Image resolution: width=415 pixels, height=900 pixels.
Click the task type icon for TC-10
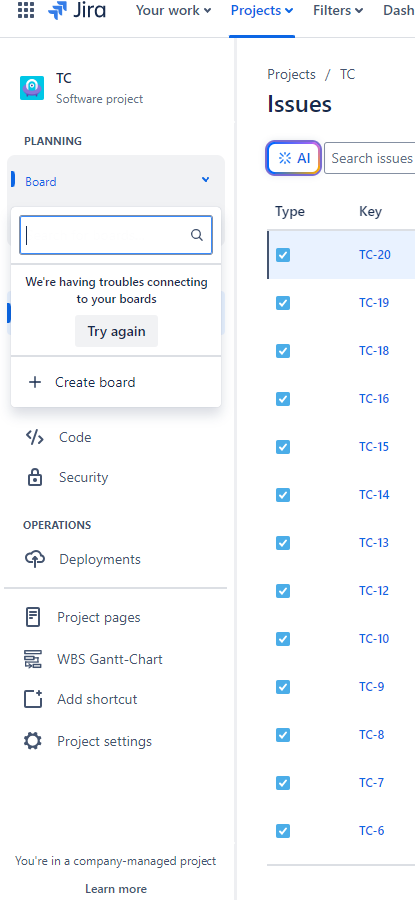[x=283, y=639]
